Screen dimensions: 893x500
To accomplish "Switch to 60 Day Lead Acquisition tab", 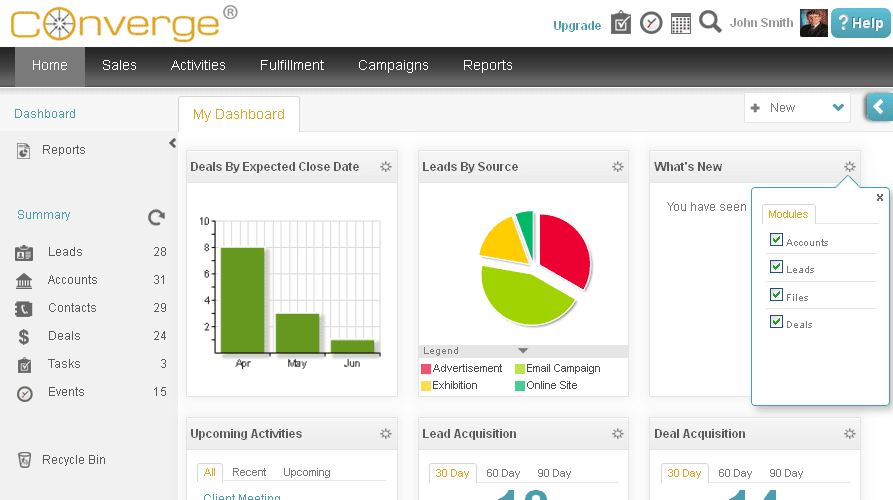I will 503,473.
